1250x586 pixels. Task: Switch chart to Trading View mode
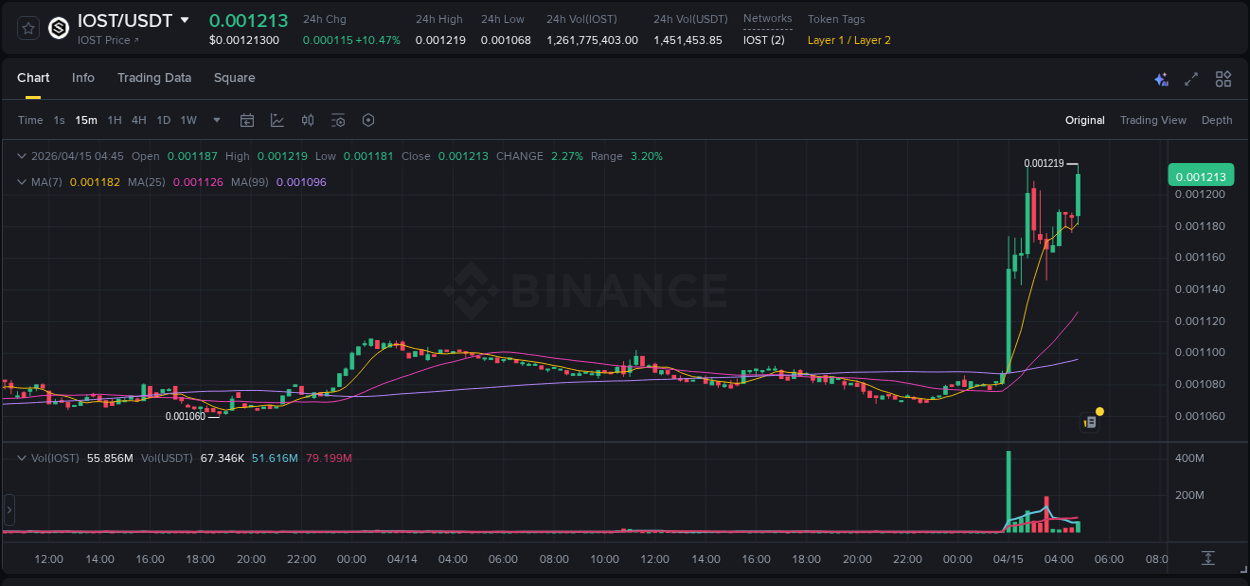tap(1153, 120)
